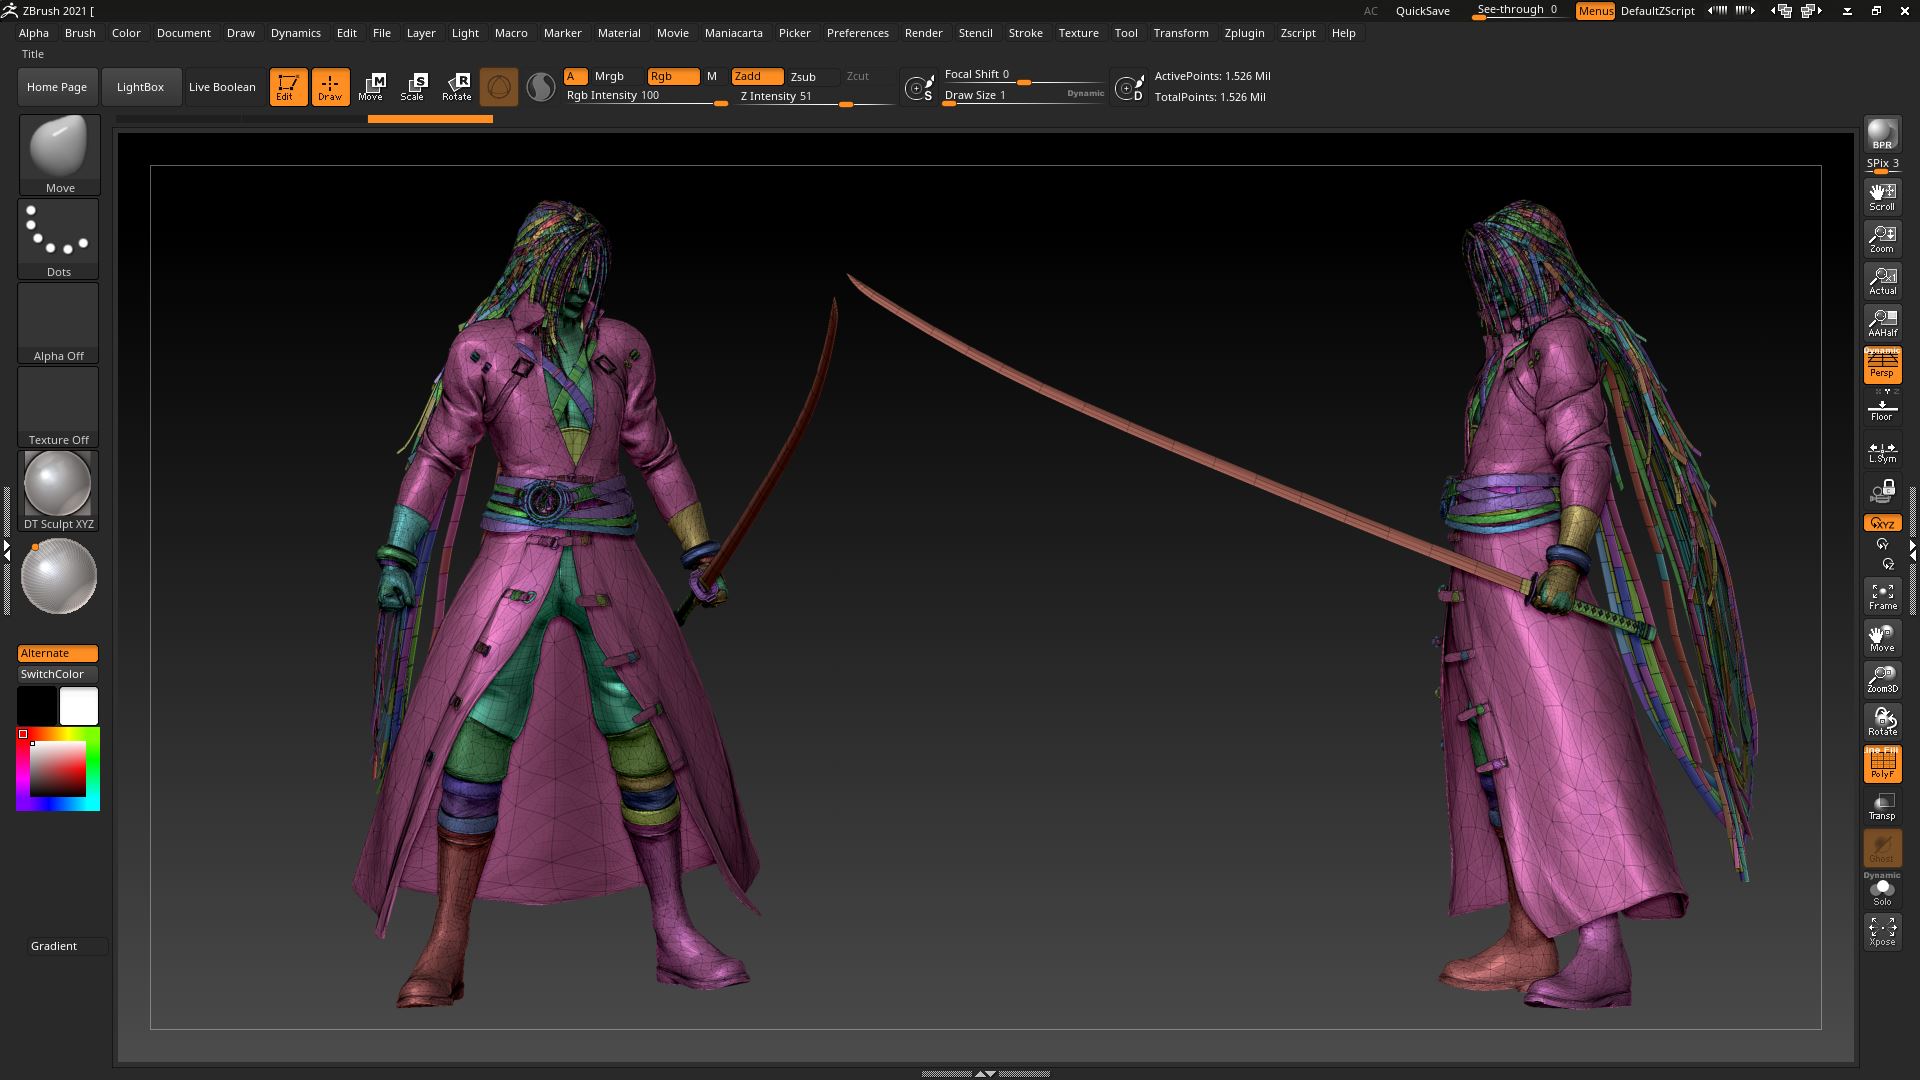The height and width of the screenshot is (1080, 1920).
Task: Click next UI layout icon
Action: (1812, 11)
